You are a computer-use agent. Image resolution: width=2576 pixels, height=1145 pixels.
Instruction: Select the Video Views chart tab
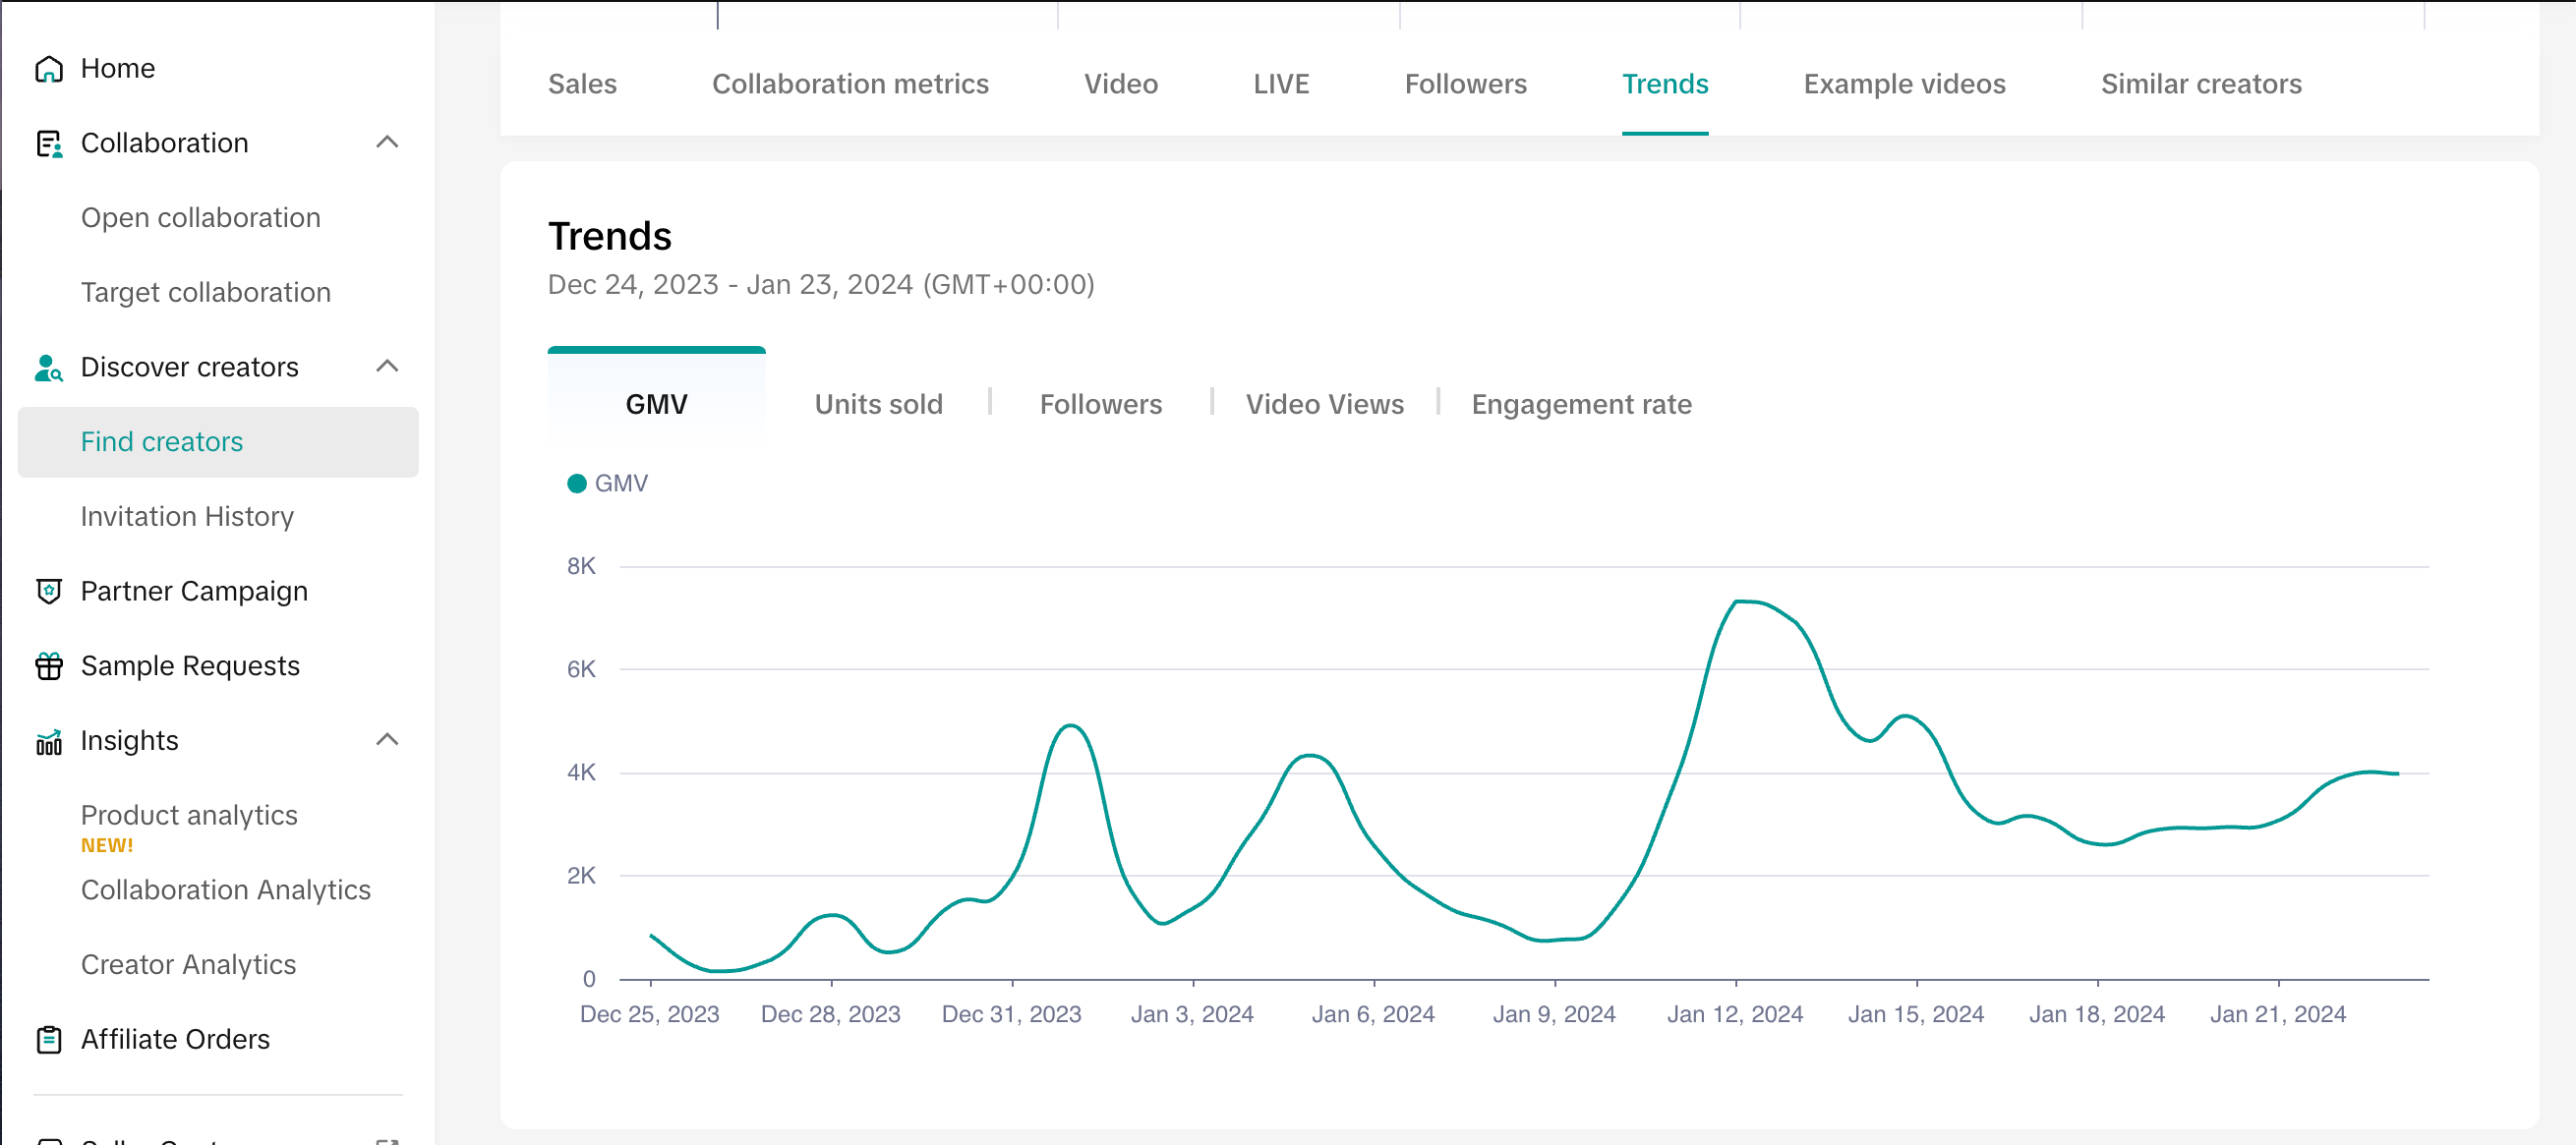point(1324,404)
